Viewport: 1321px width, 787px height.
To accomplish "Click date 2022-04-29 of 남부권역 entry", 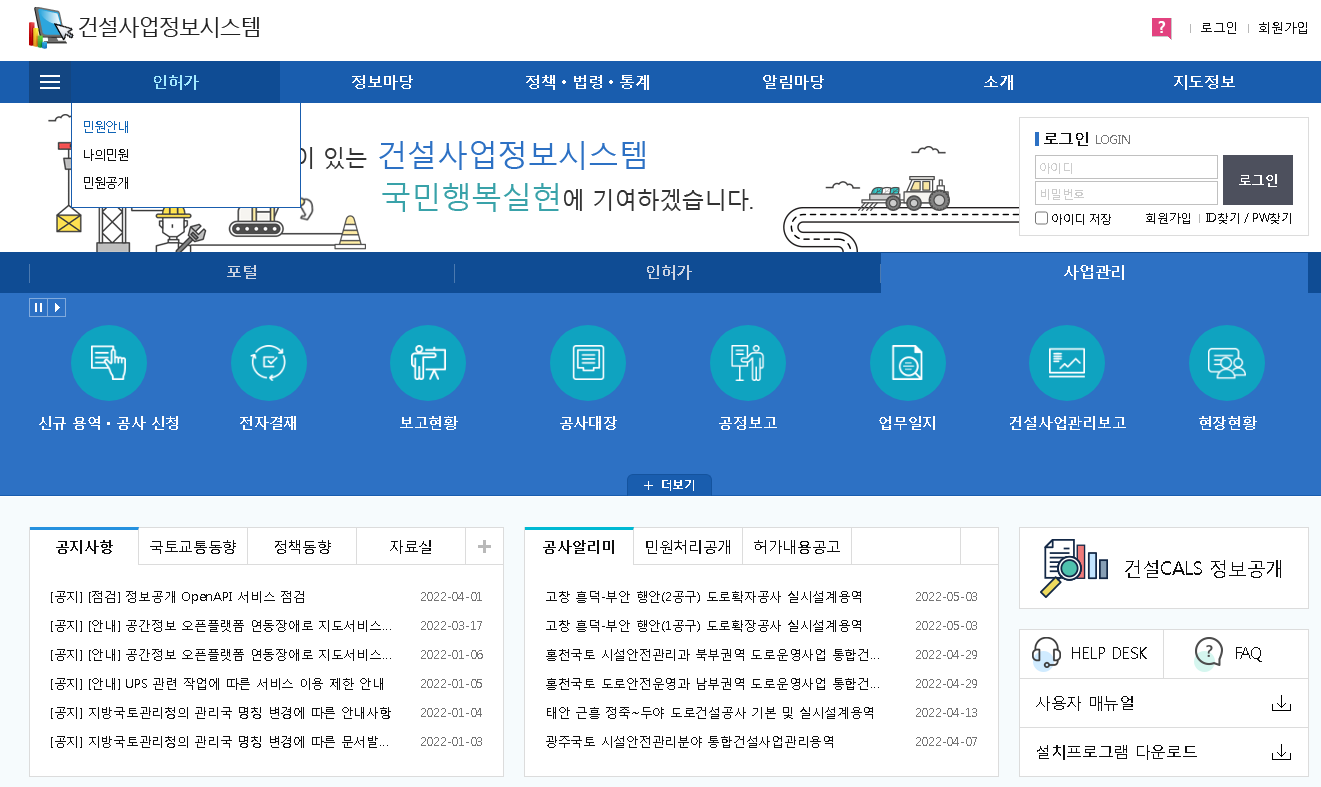I will point(946,684).
